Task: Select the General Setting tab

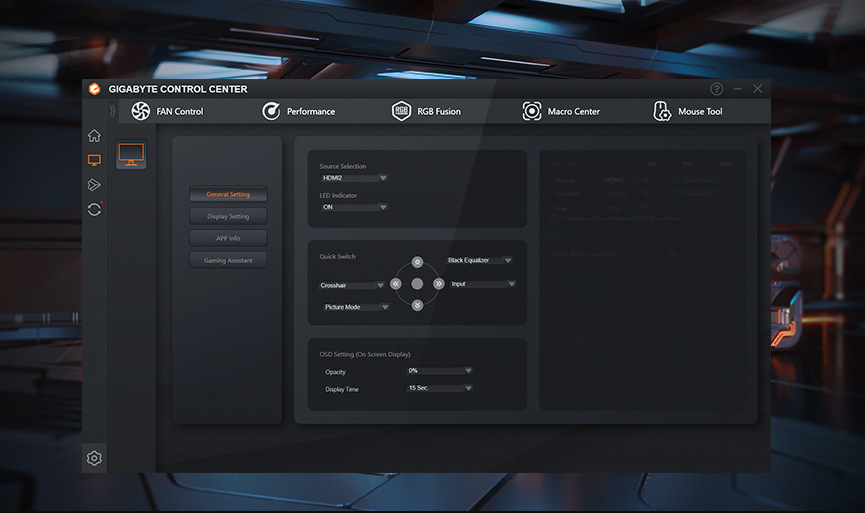Action: [x=228, y=194]
